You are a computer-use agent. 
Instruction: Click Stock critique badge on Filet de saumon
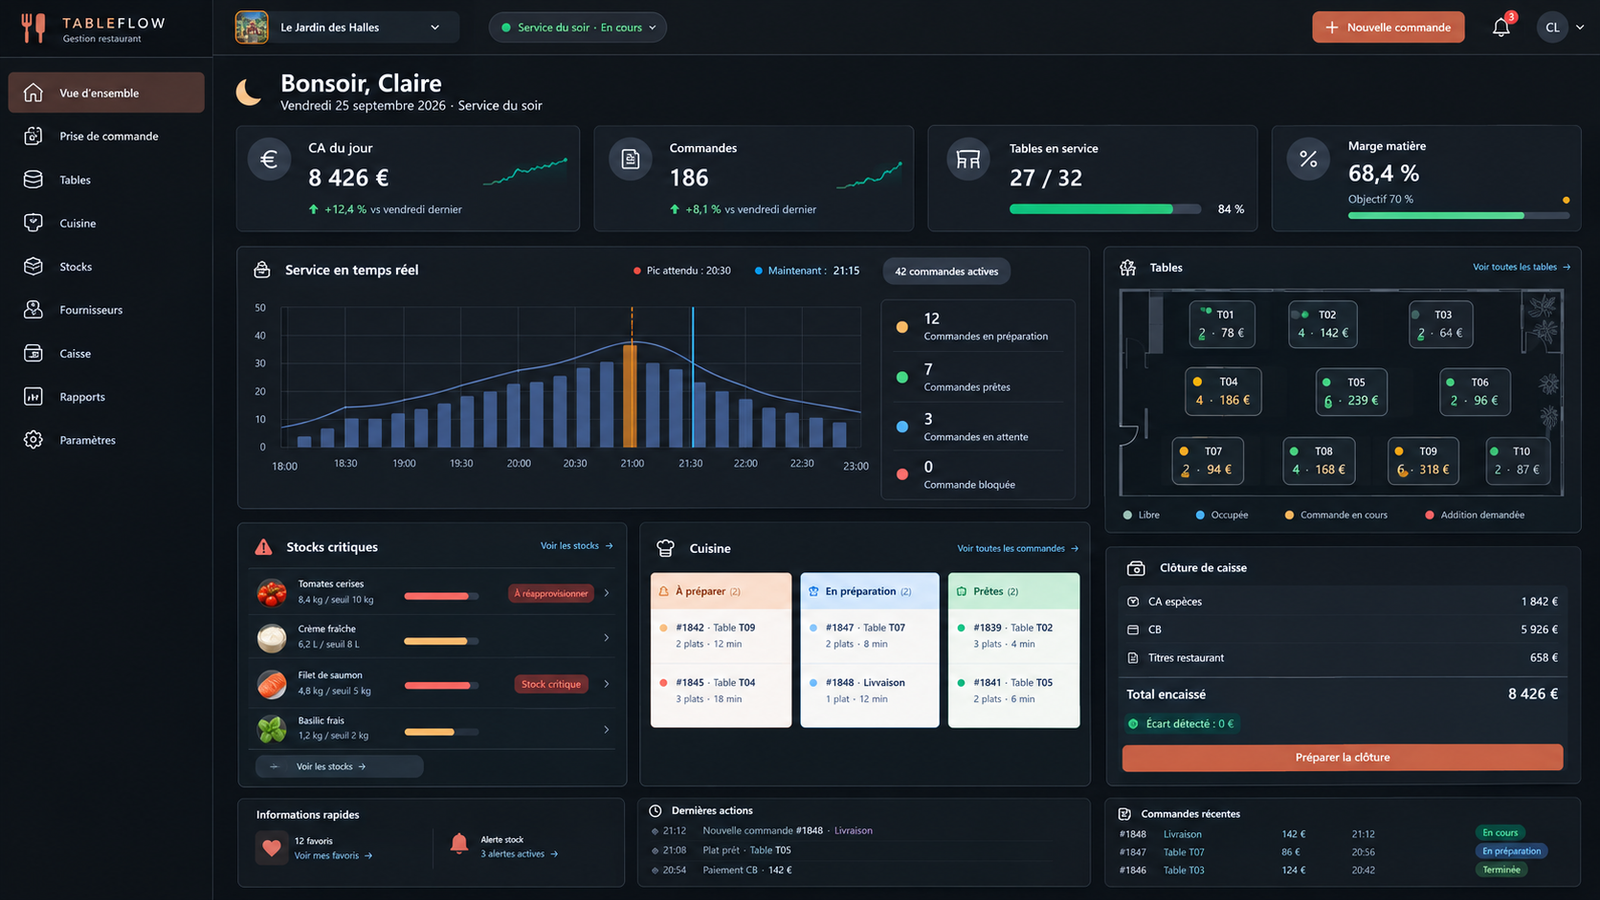[x=551, y=684]
